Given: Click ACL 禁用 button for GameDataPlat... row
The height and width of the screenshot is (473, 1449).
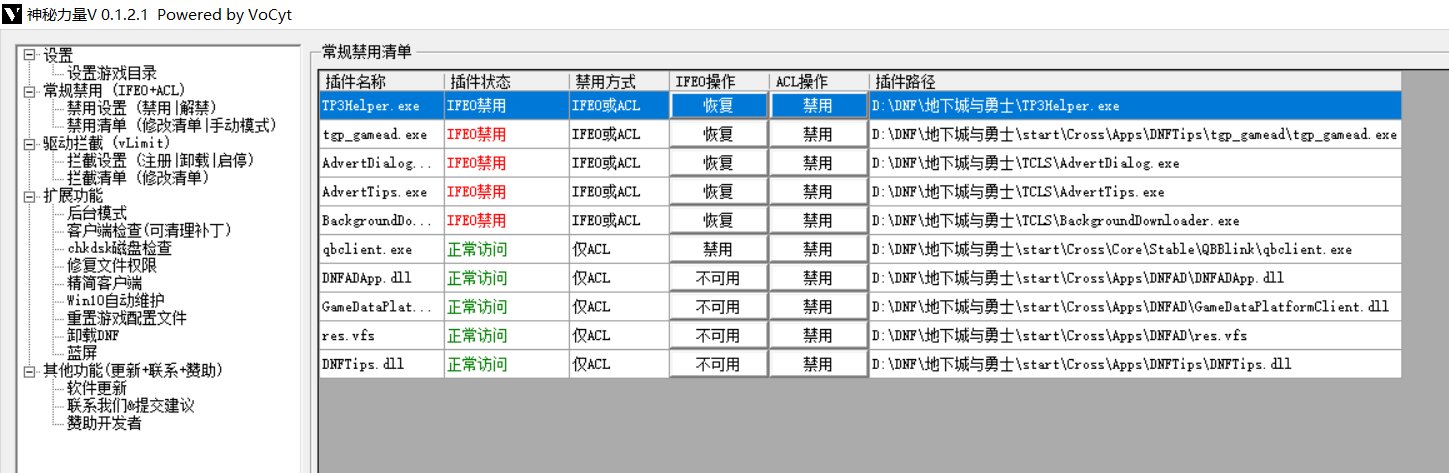Looking at the screenshot, I should (818, 306).
